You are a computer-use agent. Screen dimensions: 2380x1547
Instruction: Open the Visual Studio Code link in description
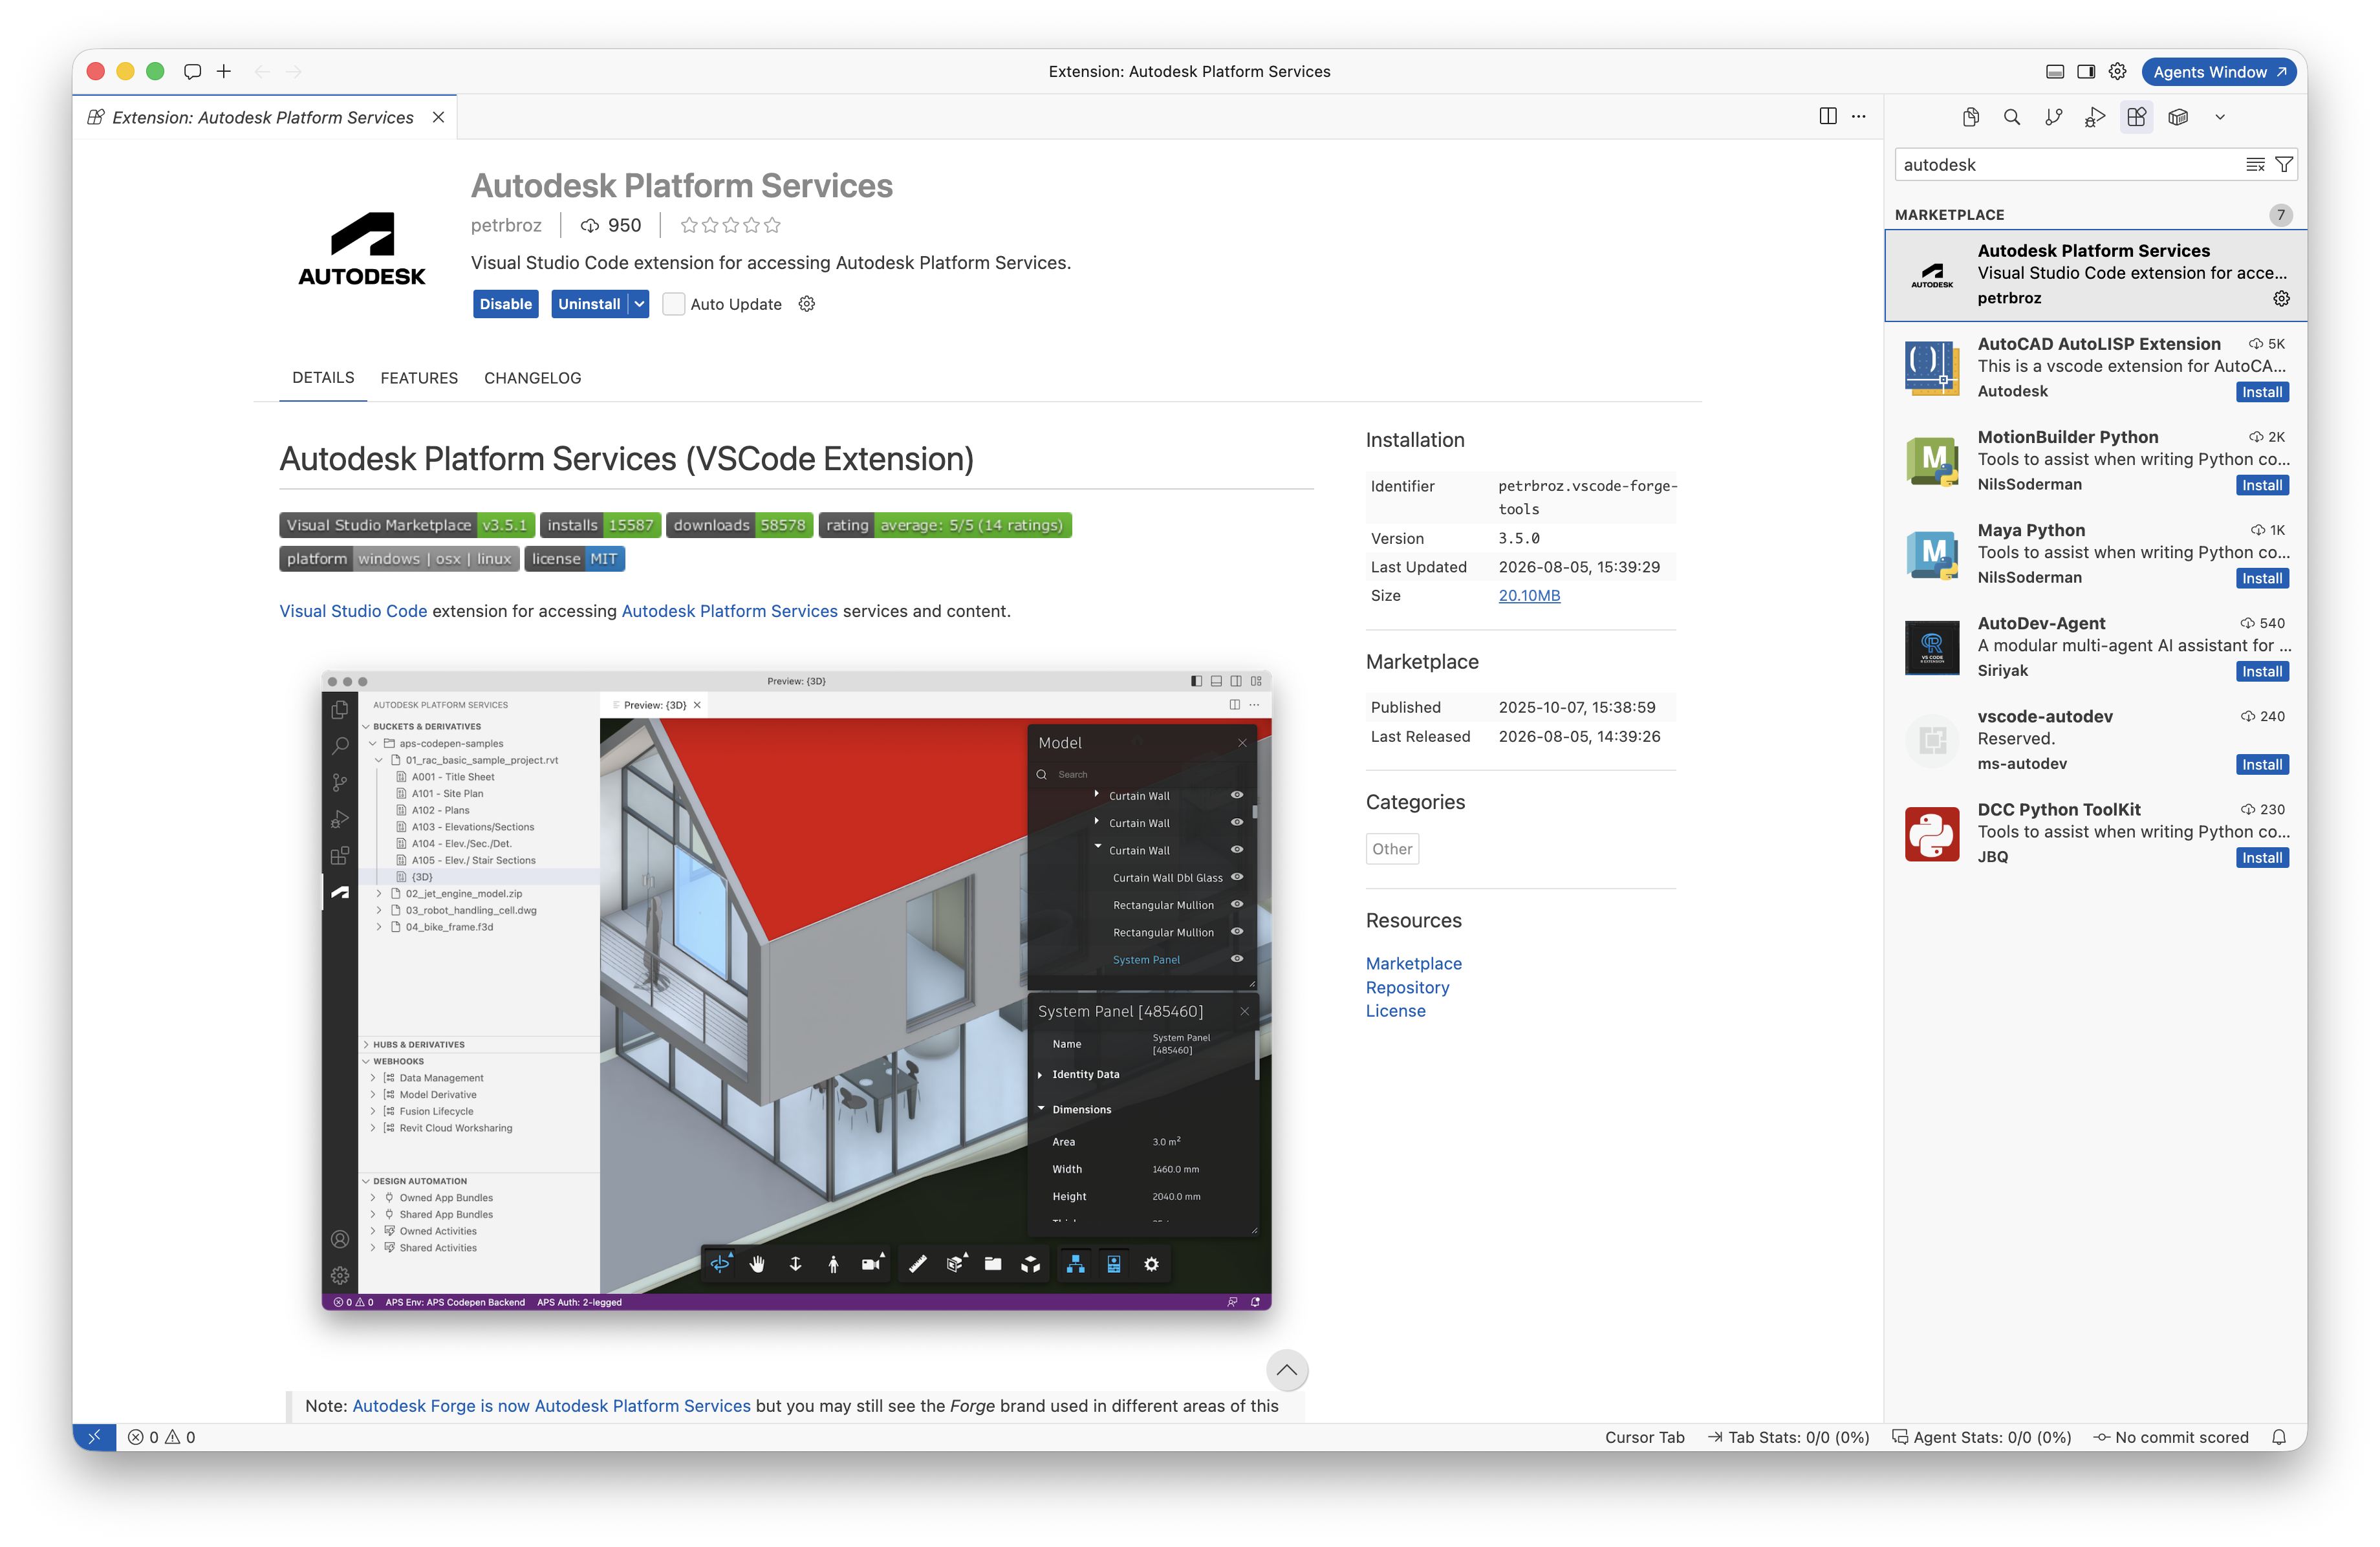click(x=353, y=611)
